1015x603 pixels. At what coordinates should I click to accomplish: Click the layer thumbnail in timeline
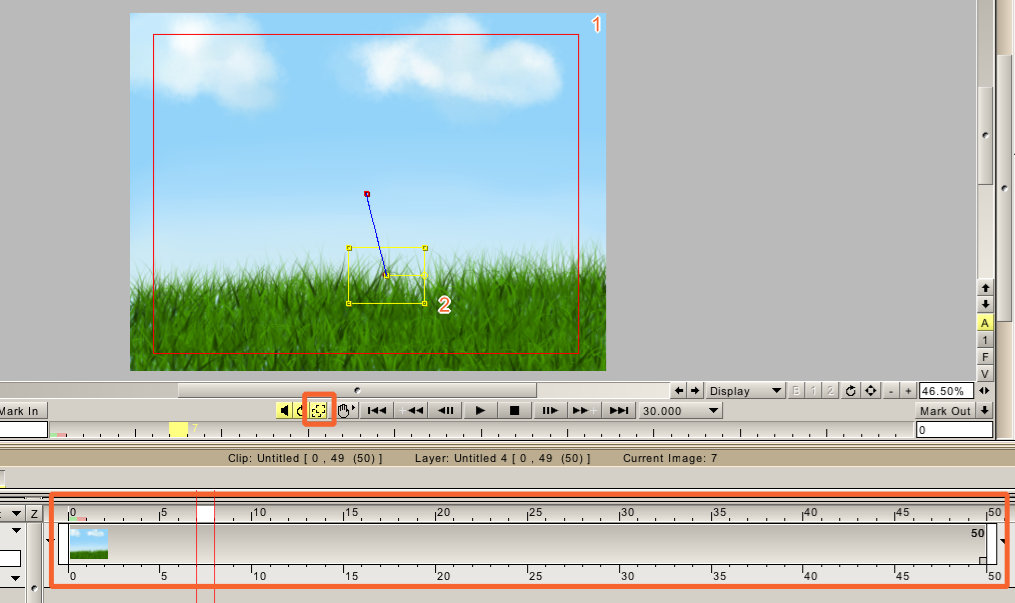pyautogui.click(x=89, y=543)
